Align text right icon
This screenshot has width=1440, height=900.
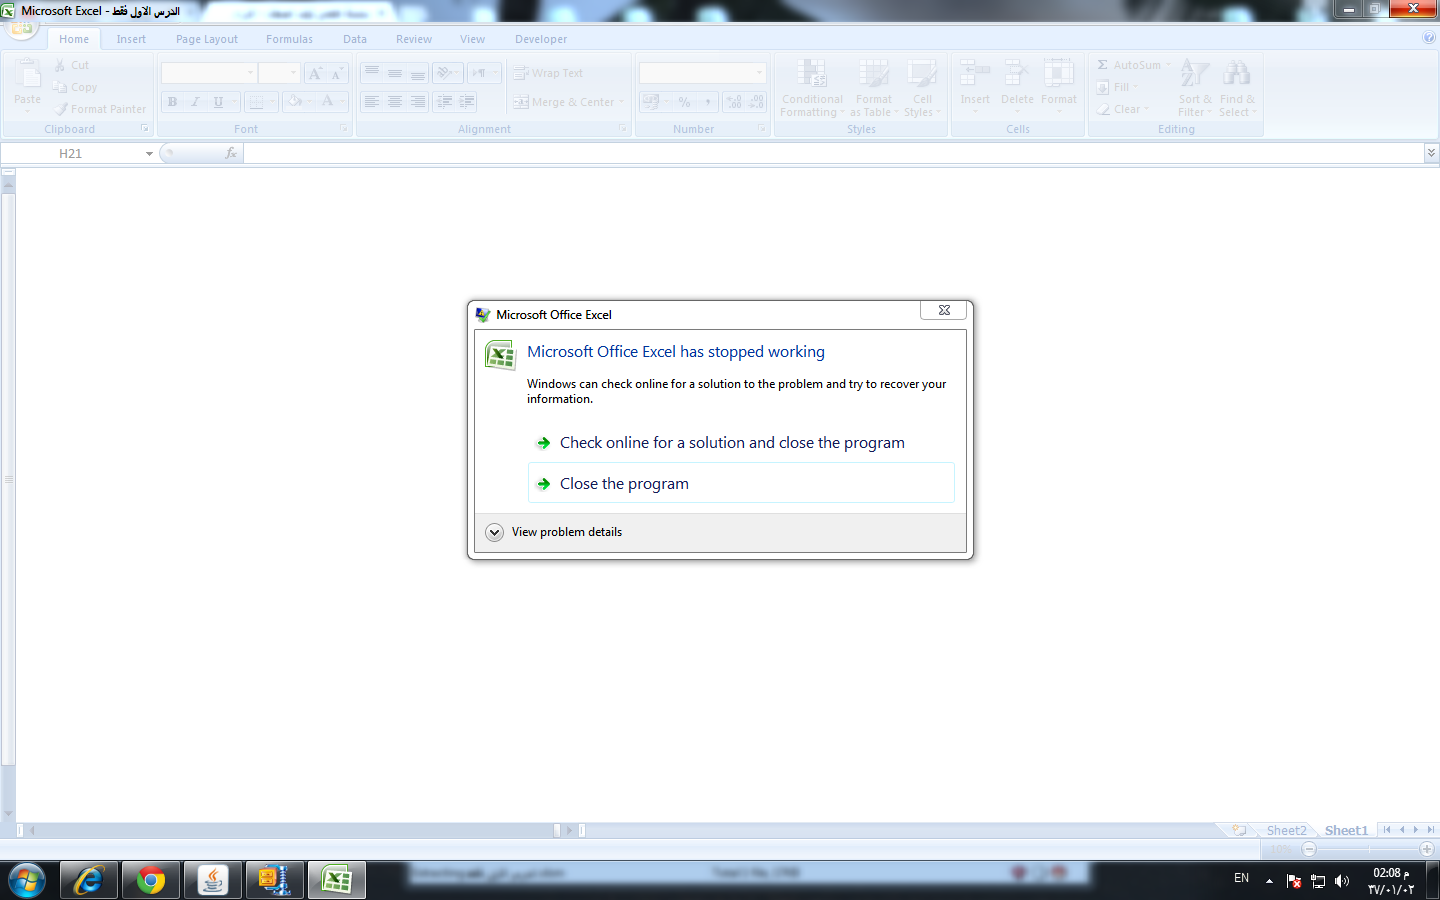418,102
